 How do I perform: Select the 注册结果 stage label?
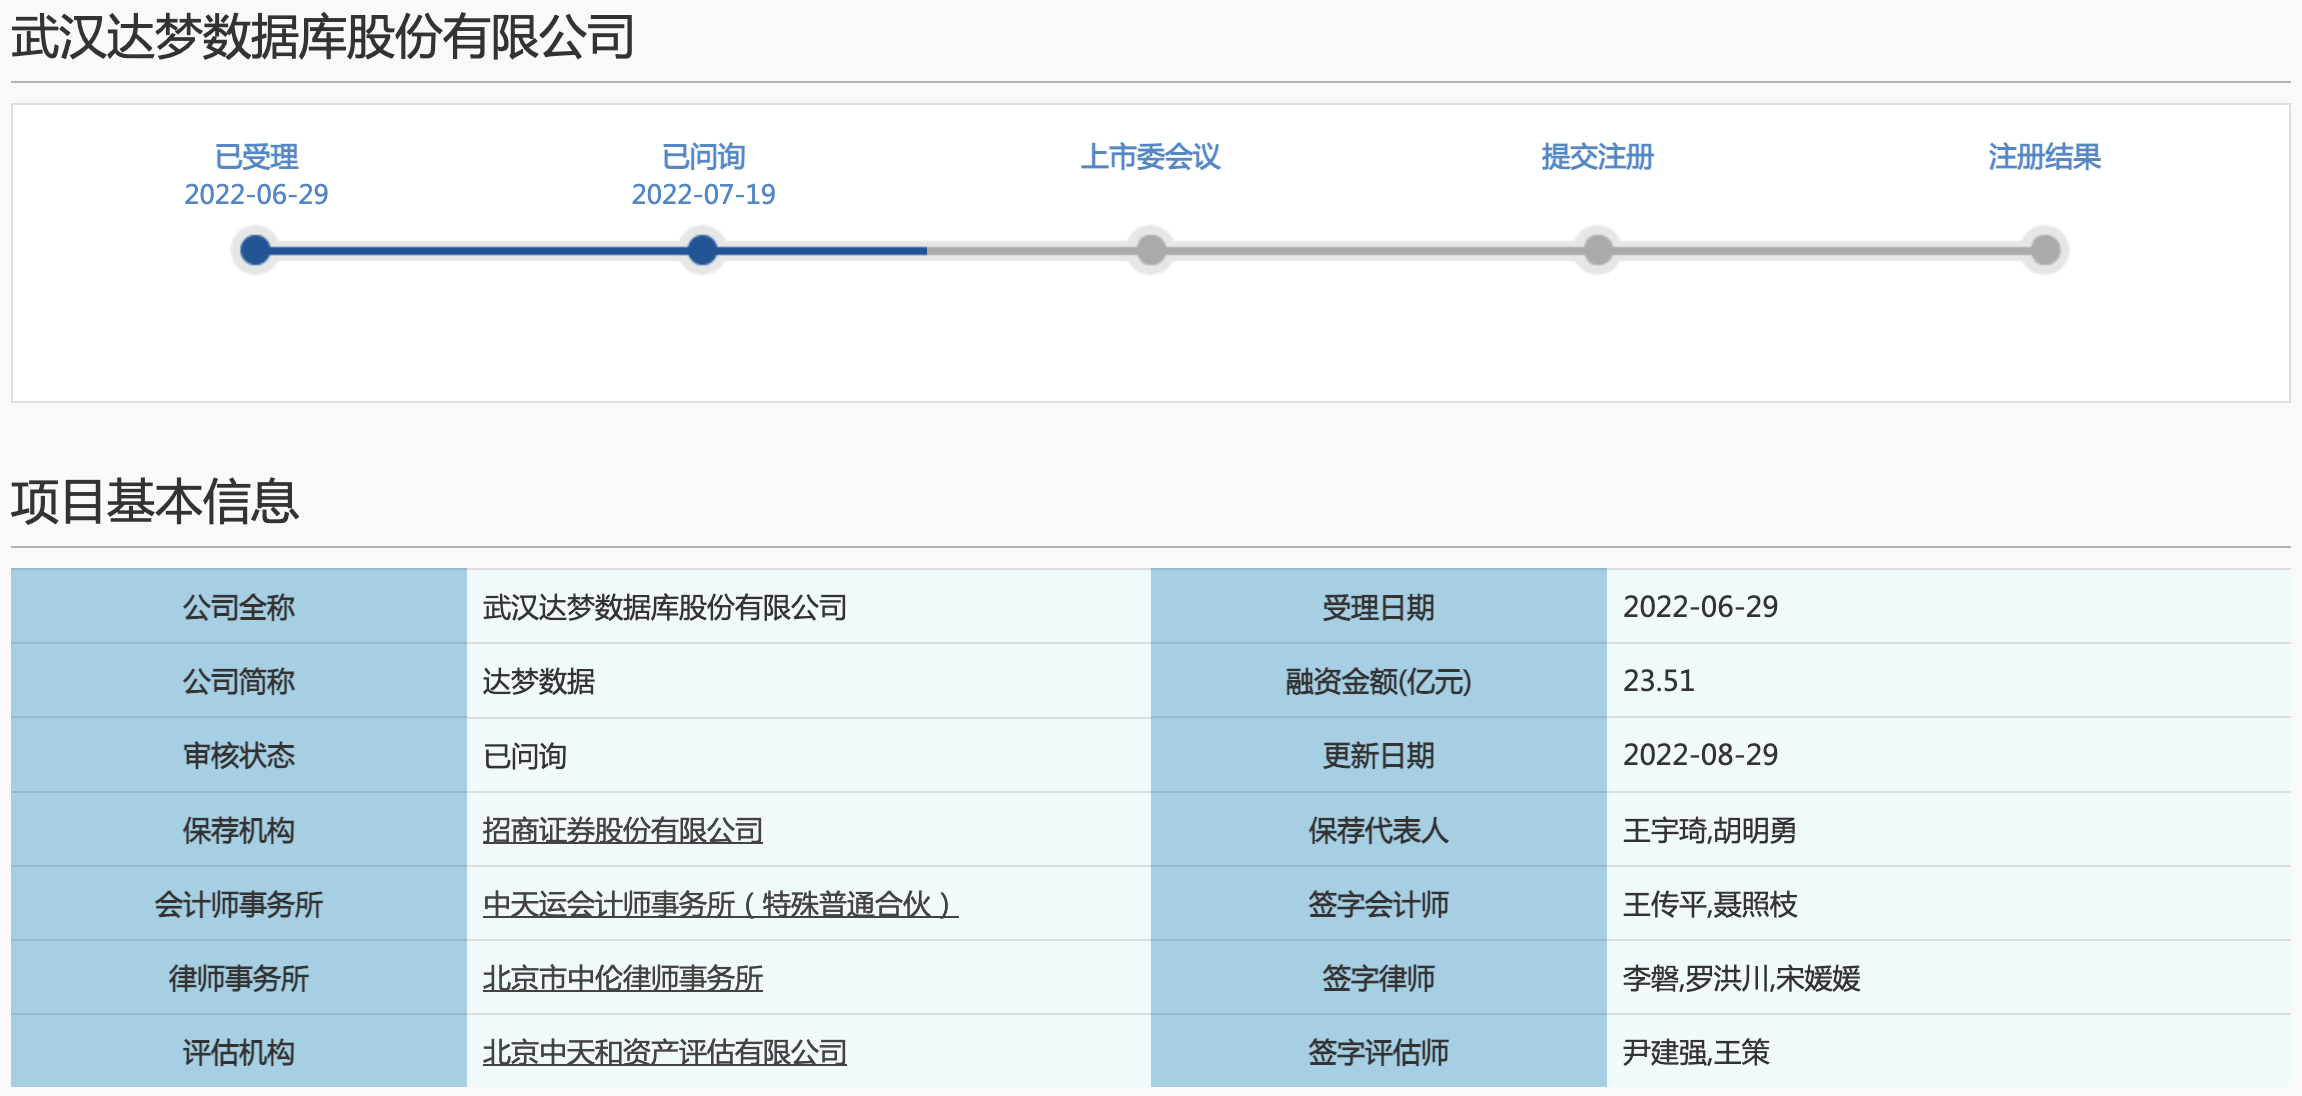tap(2045, 157)
